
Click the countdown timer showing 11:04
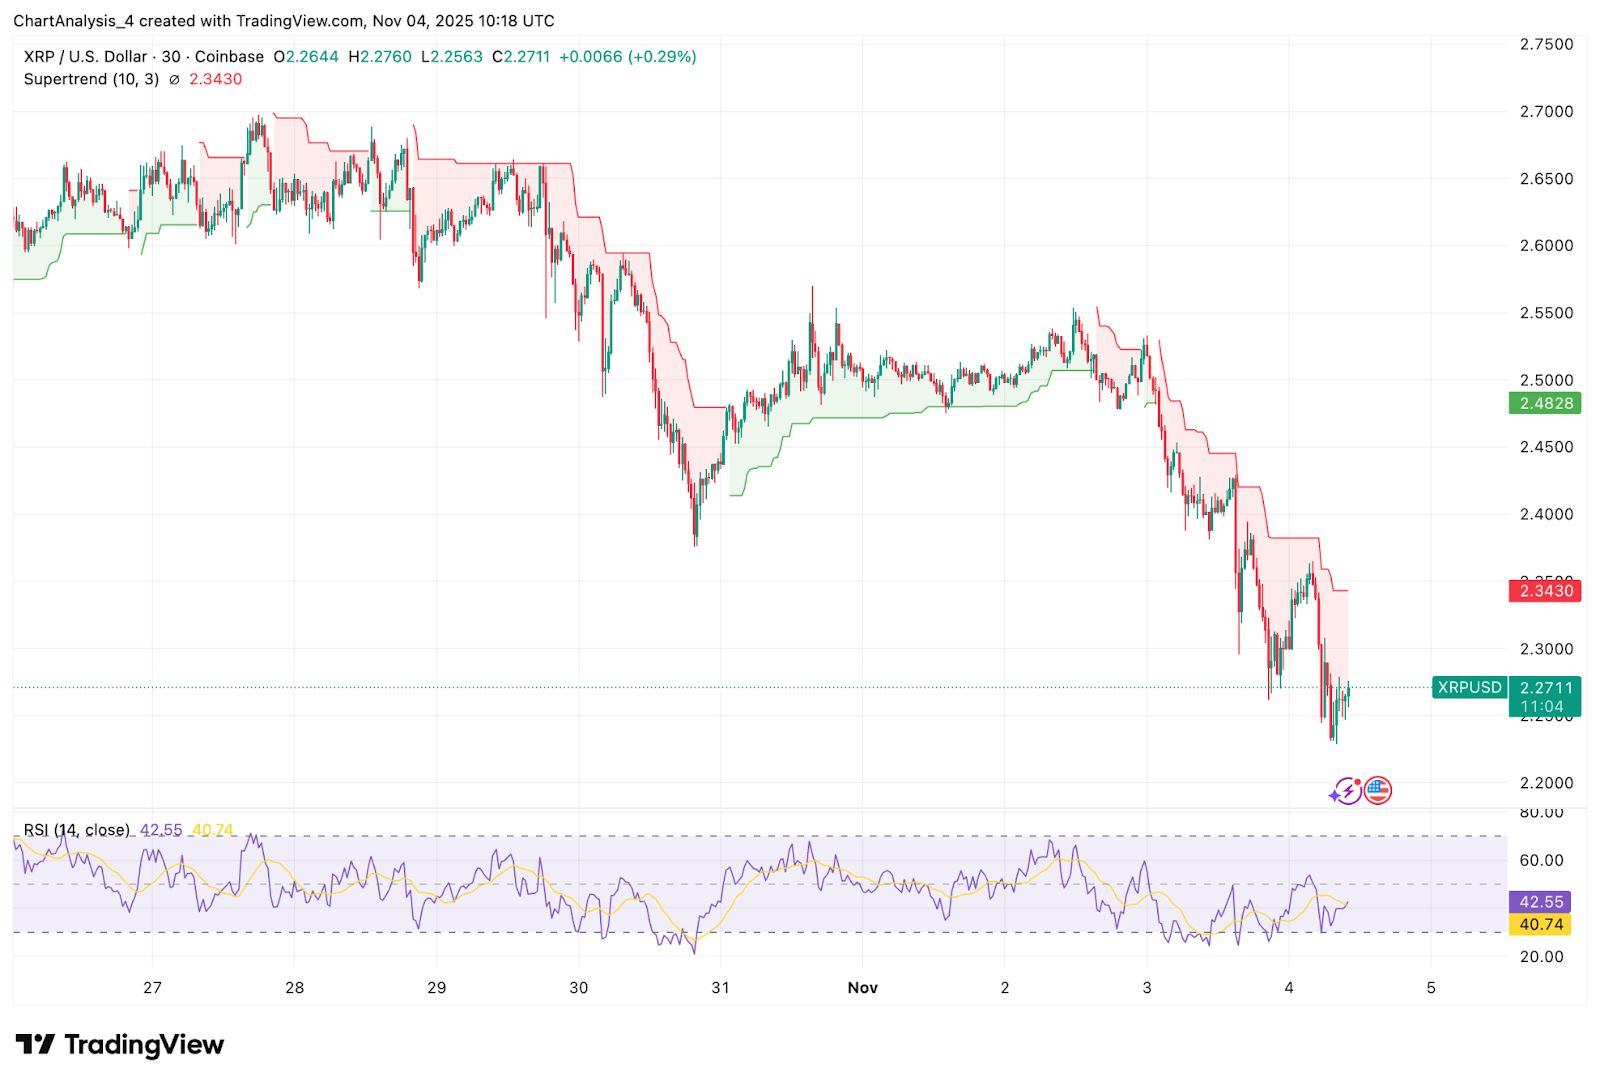click(1540, 705)
